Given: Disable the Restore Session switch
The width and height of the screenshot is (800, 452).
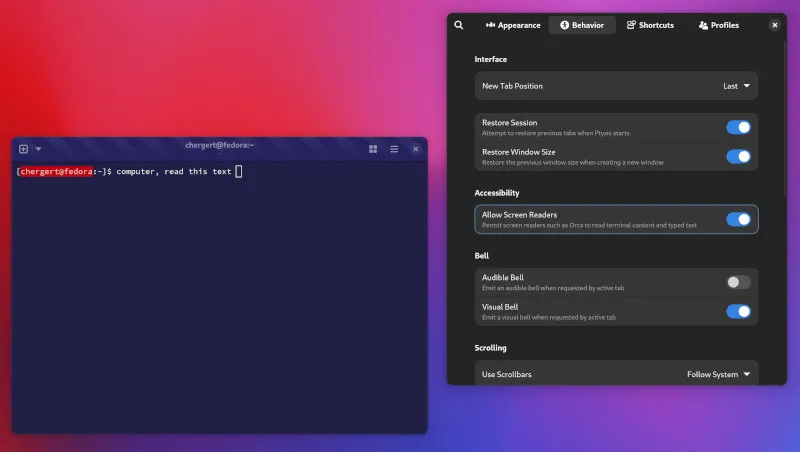Looking at the screenshot, I should [x=738, y=127].
